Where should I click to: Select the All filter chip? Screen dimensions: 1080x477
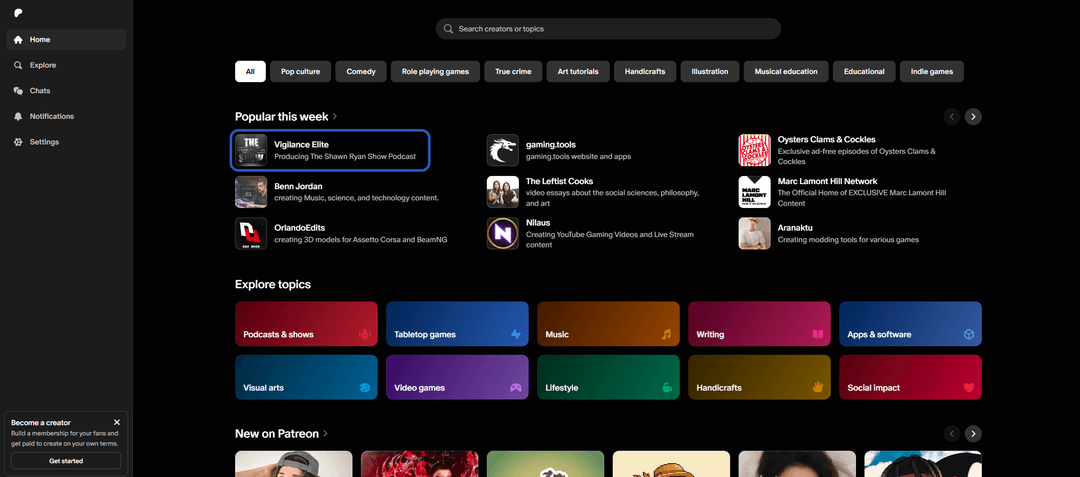[x=250, y=72]
